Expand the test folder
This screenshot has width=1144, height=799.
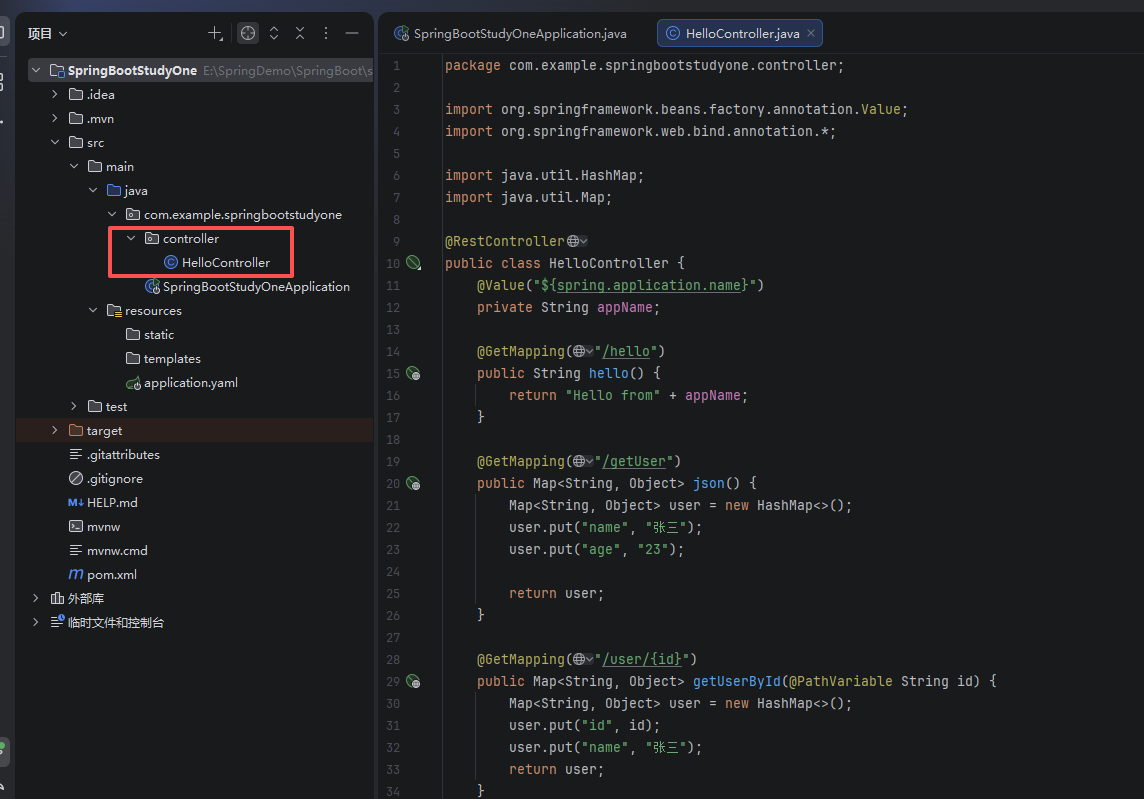tap(74, 406)
